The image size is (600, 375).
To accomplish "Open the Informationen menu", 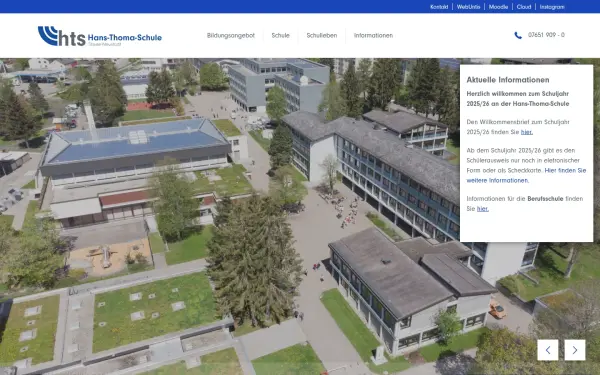I will point(373,36).
